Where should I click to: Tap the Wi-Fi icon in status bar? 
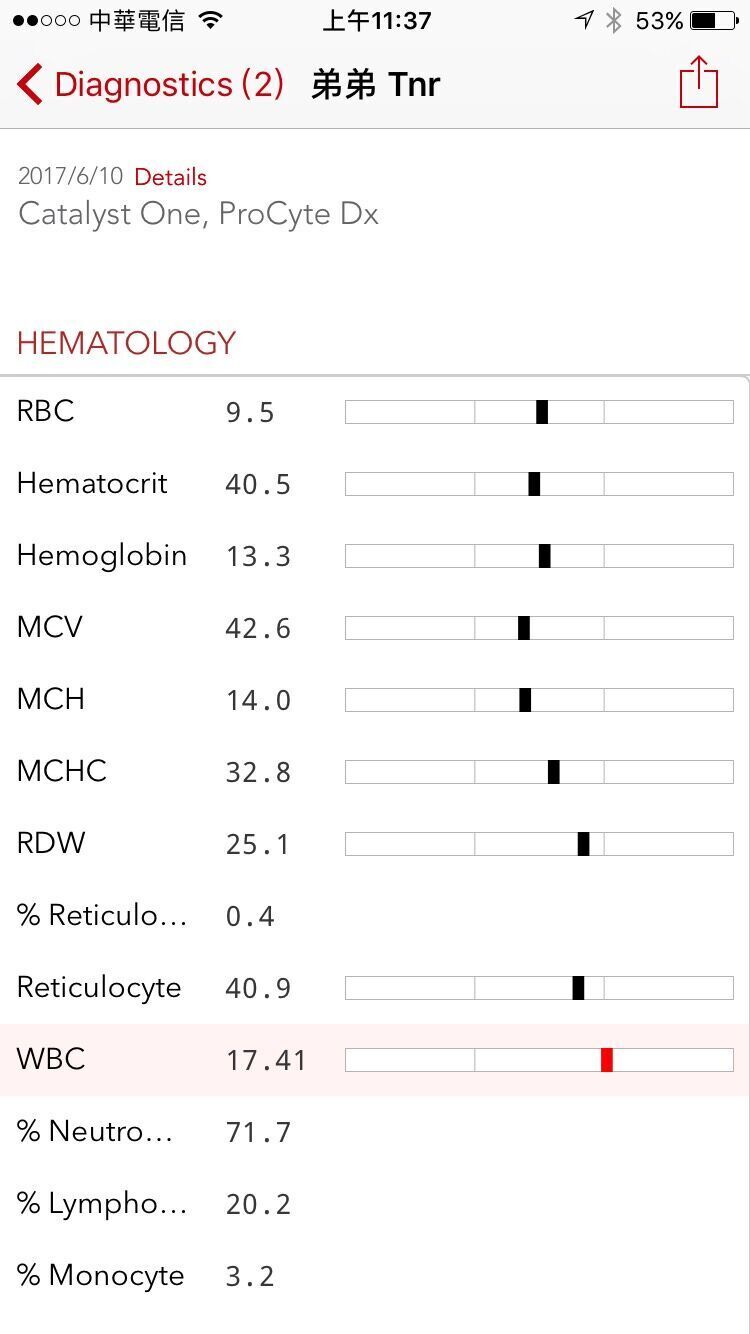click(210, 21)
